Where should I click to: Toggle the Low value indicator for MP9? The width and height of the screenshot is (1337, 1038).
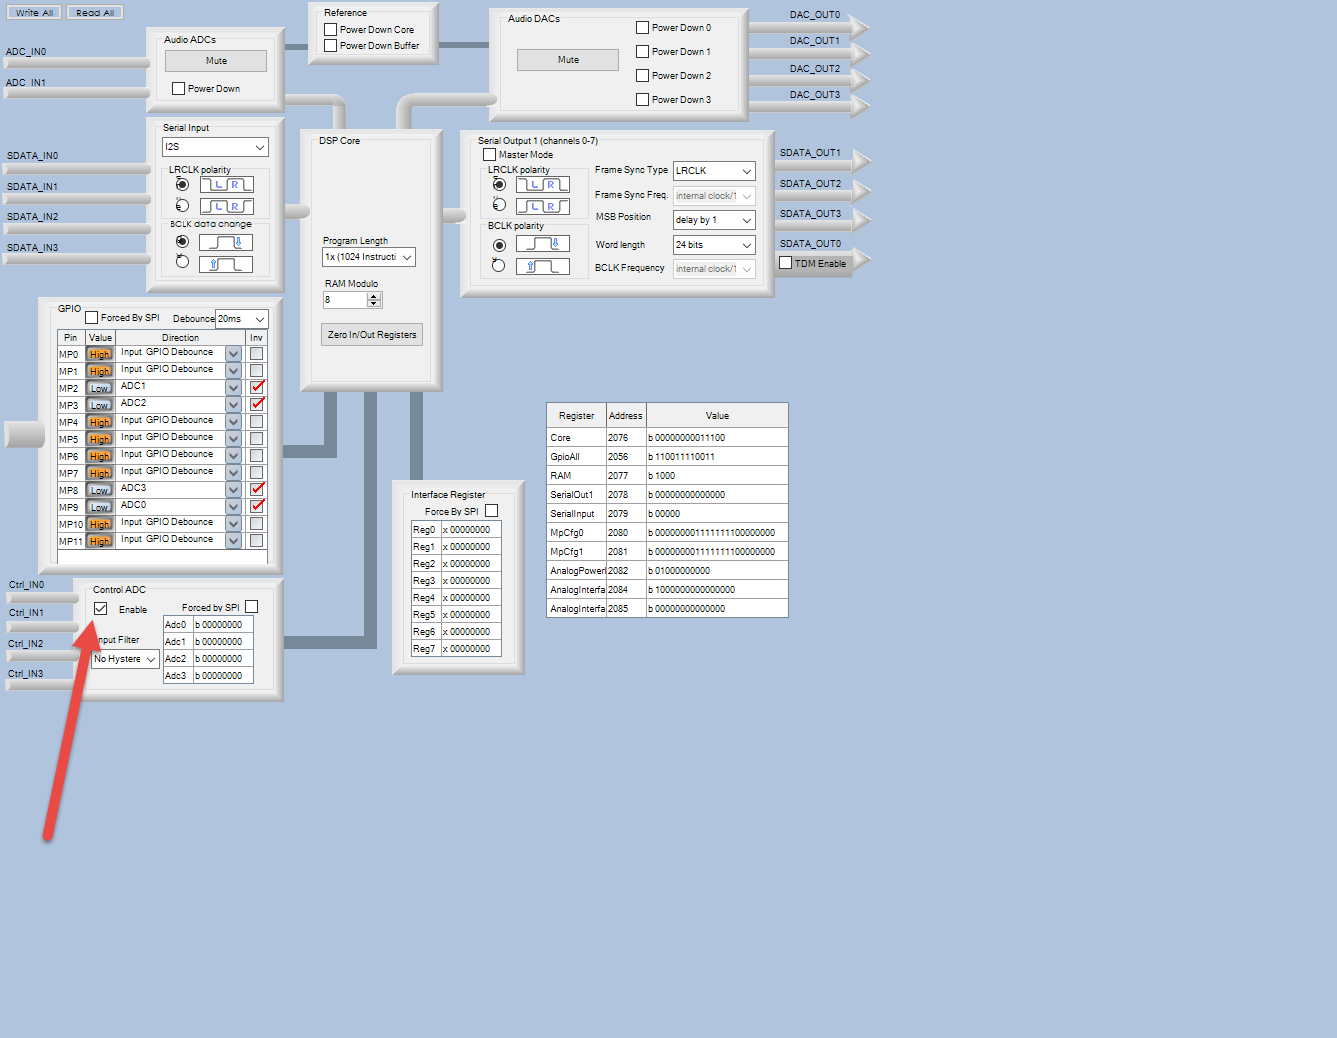99,507
